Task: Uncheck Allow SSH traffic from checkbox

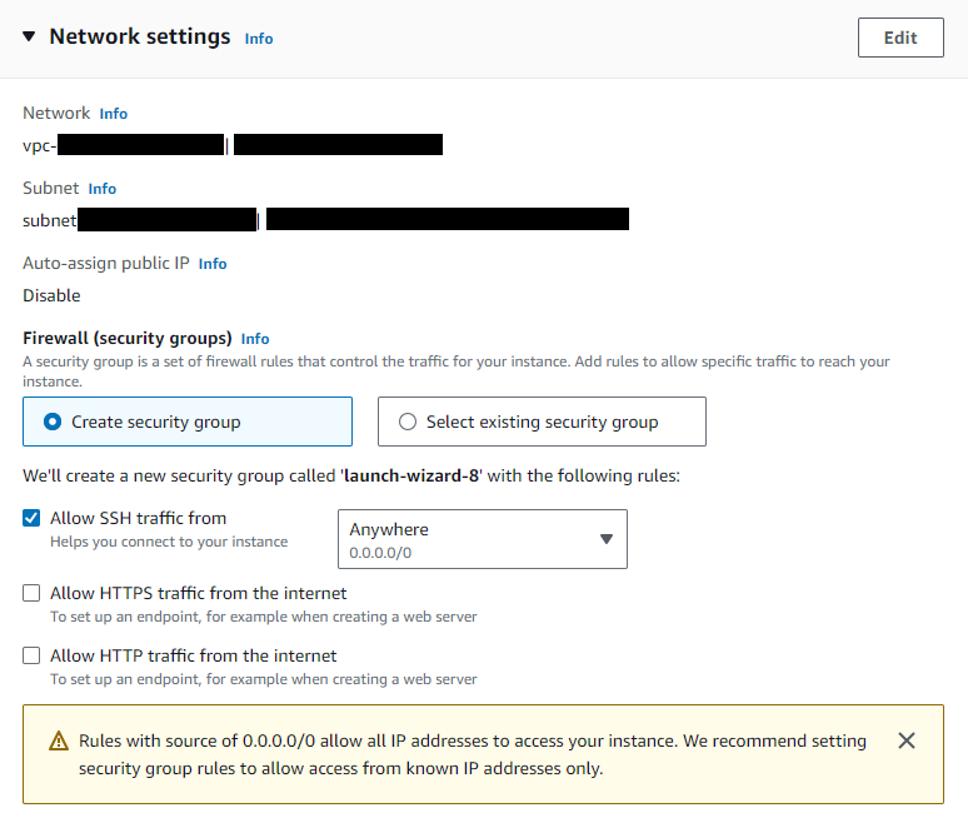Action: click(31, 518)
